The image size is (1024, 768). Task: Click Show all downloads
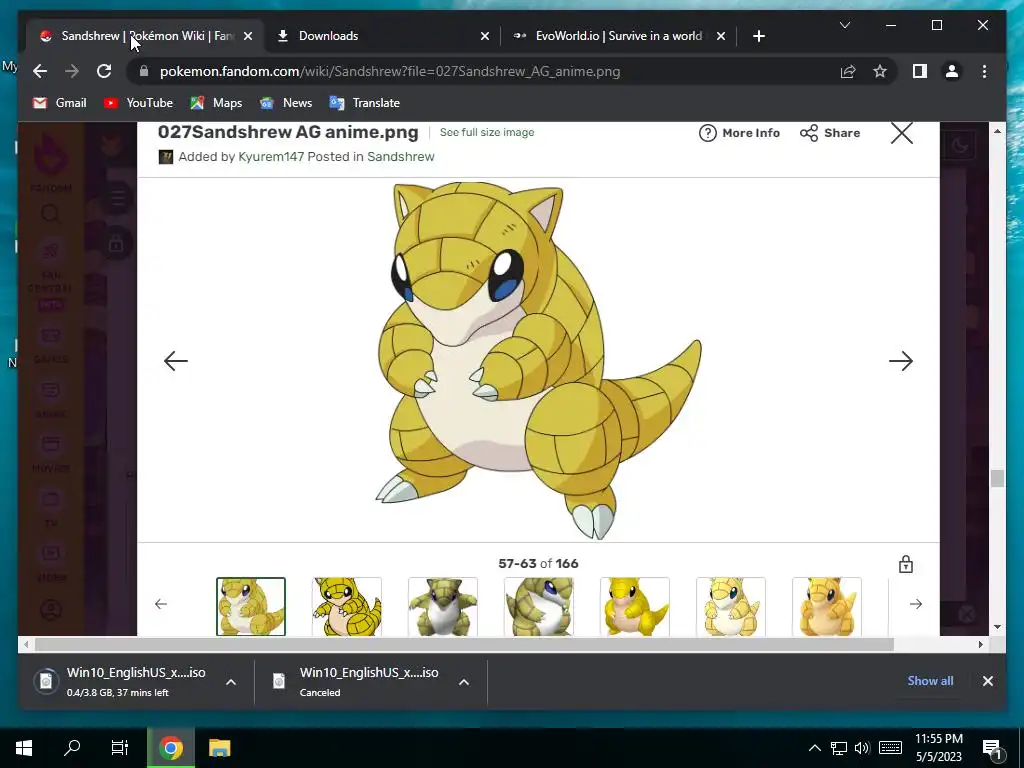coord(930,680)
